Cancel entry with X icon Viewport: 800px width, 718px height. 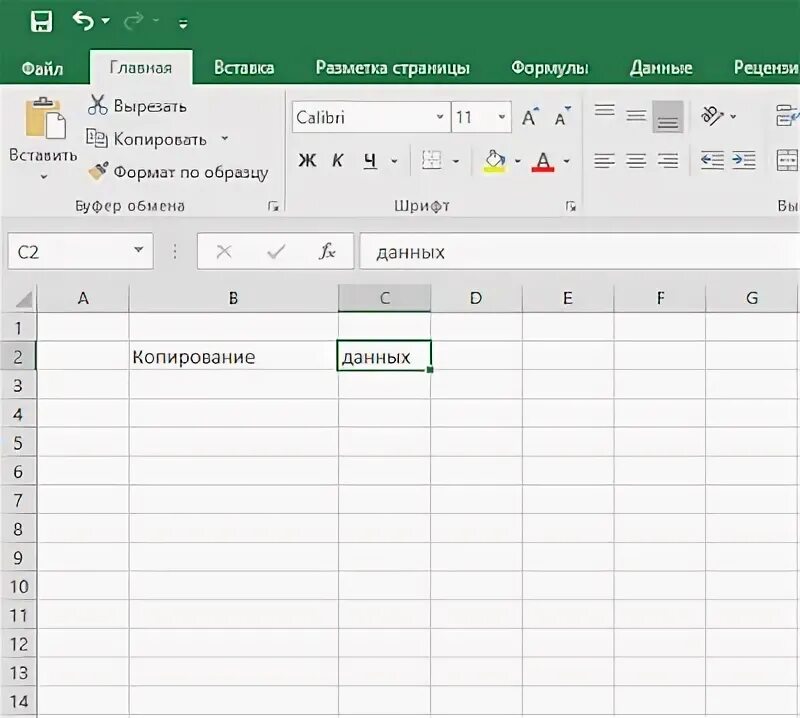223,252
